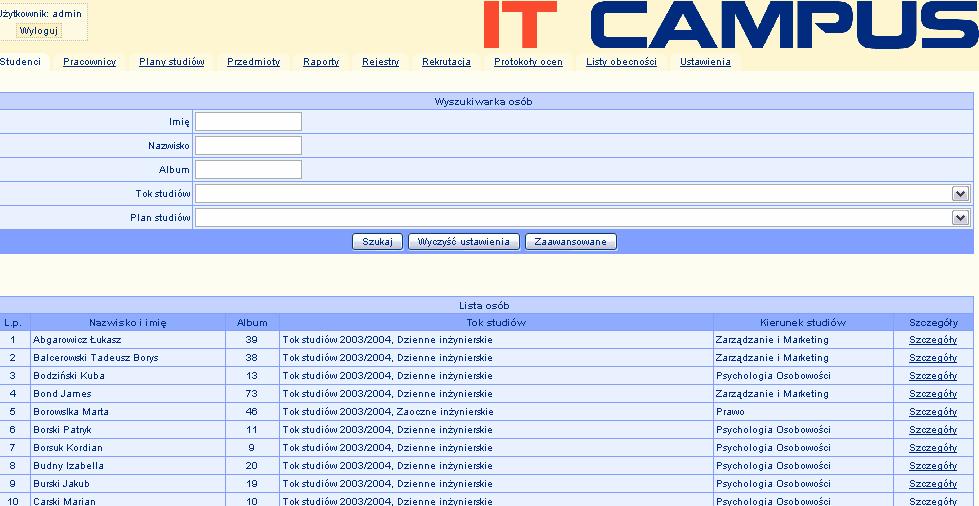Open the Raporty tab

[x=321, y=62]
